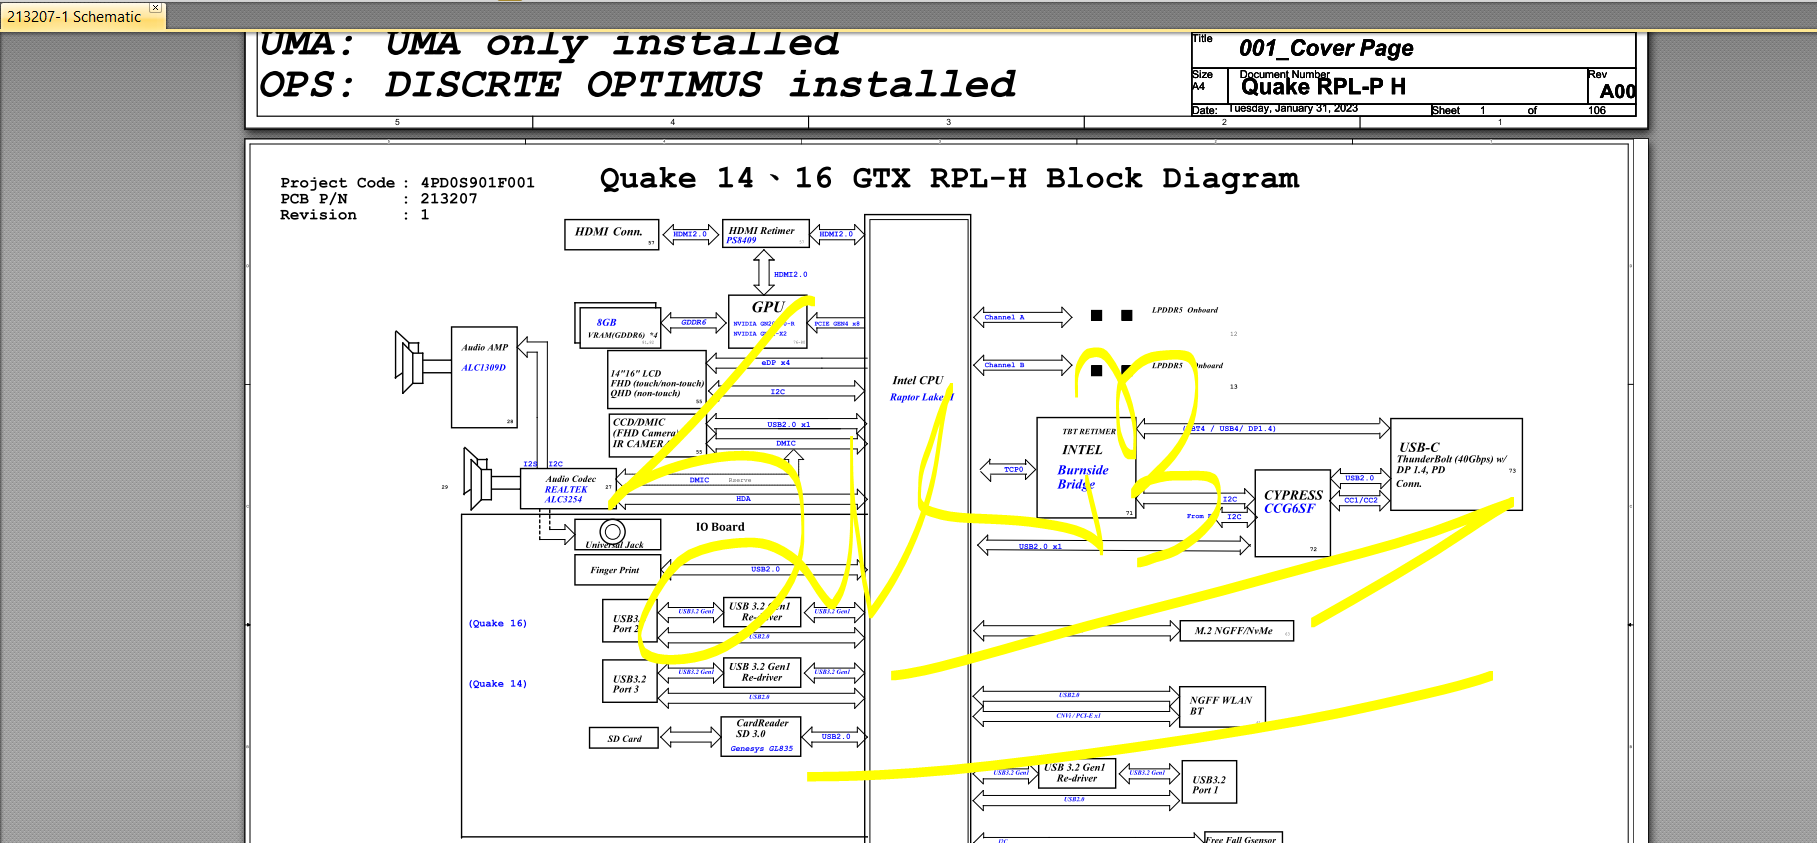The height and width of the screenshot is (843, 1817).
Task: Click the 'TBT RETIMER INTEL' block
Action: [1086, 467]
